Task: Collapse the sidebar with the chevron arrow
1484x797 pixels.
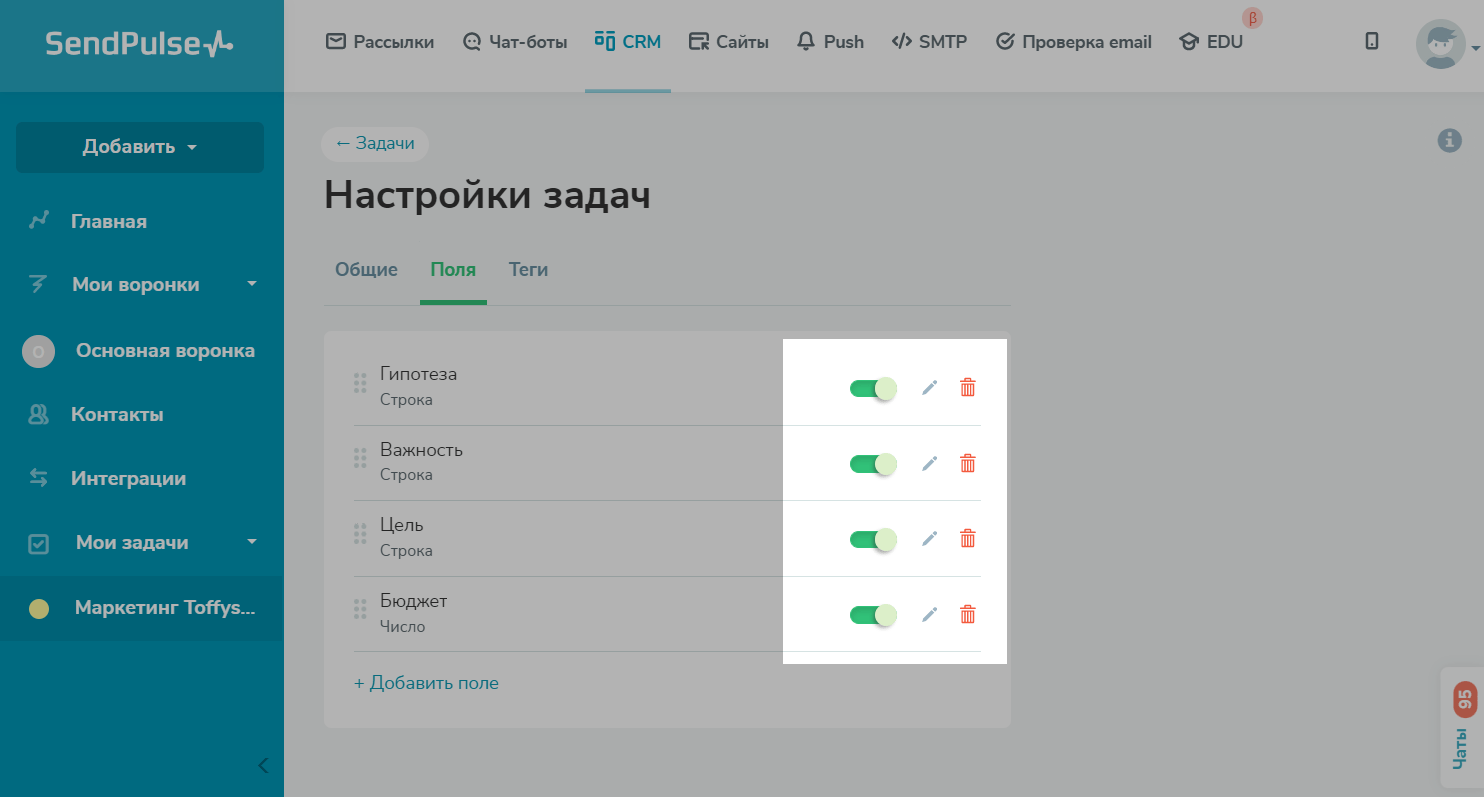Action: pyautogui.click(x=263, y=766)
